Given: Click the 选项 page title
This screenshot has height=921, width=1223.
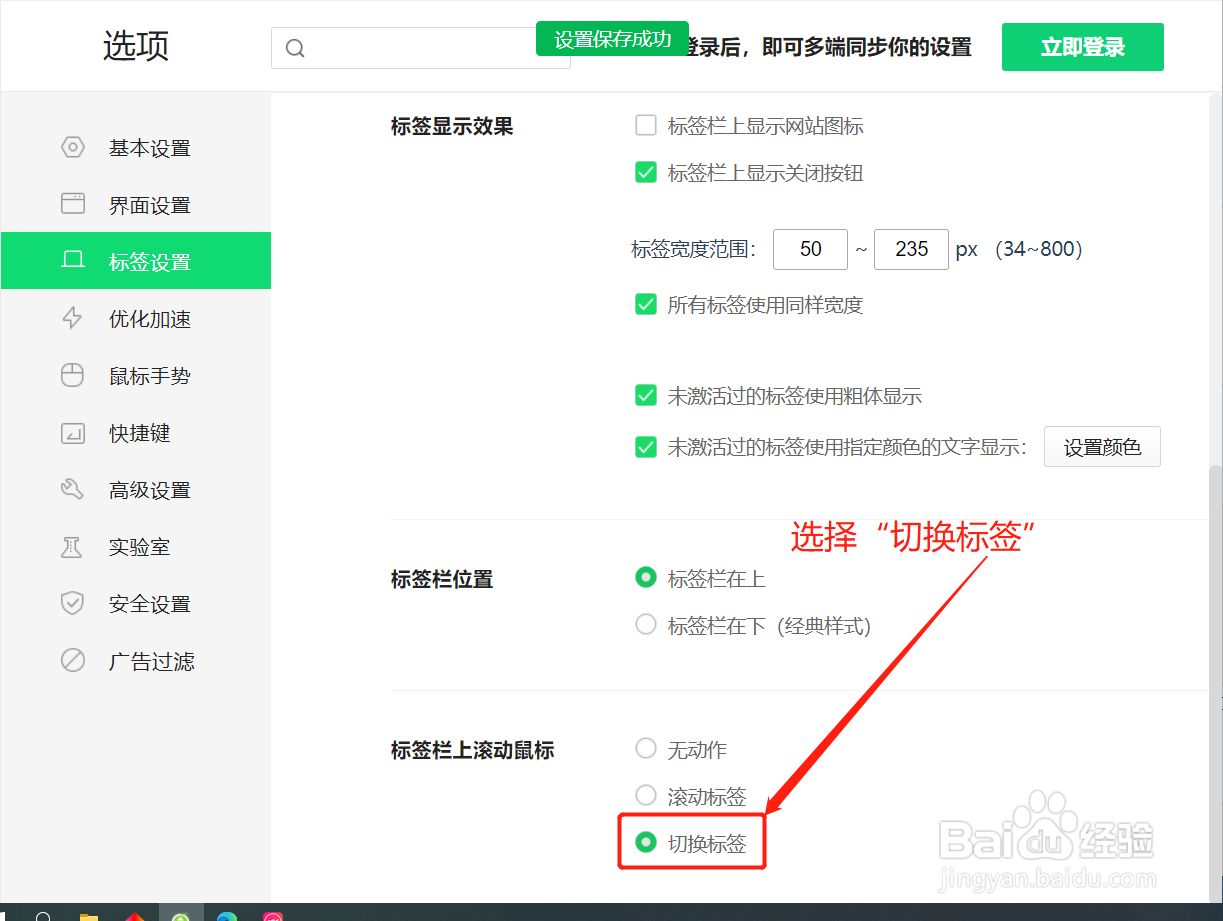Looking at the screenshot, I should tap(136, 46).
